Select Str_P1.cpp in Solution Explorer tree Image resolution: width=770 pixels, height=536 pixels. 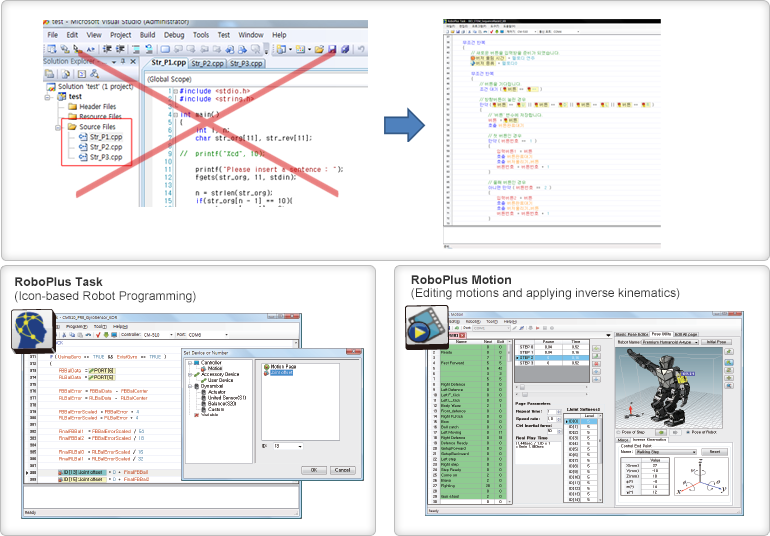(x=106, y=137)
